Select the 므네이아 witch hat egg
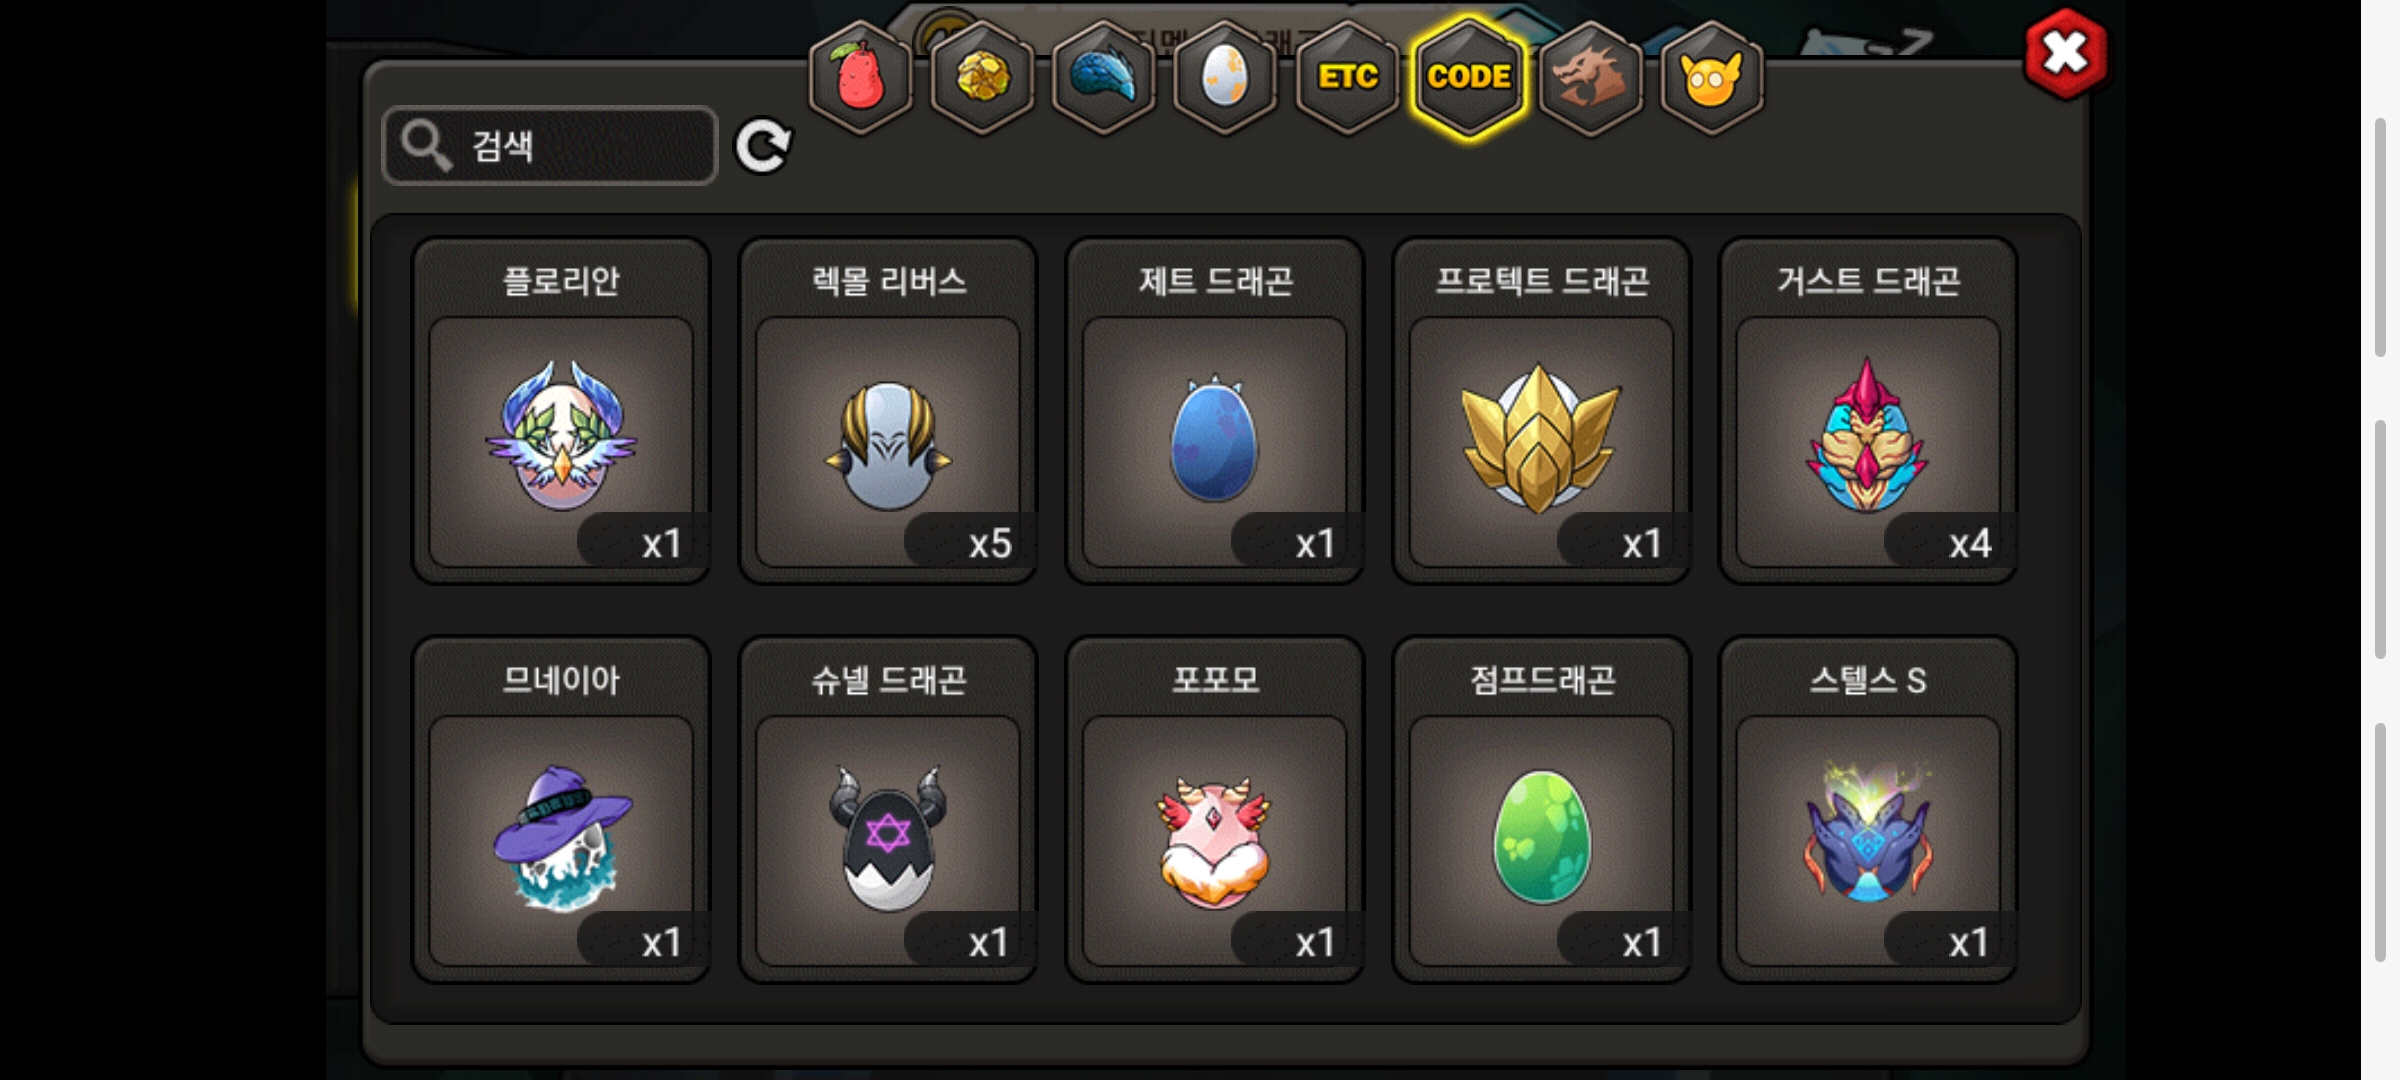 tap(561, 810)
